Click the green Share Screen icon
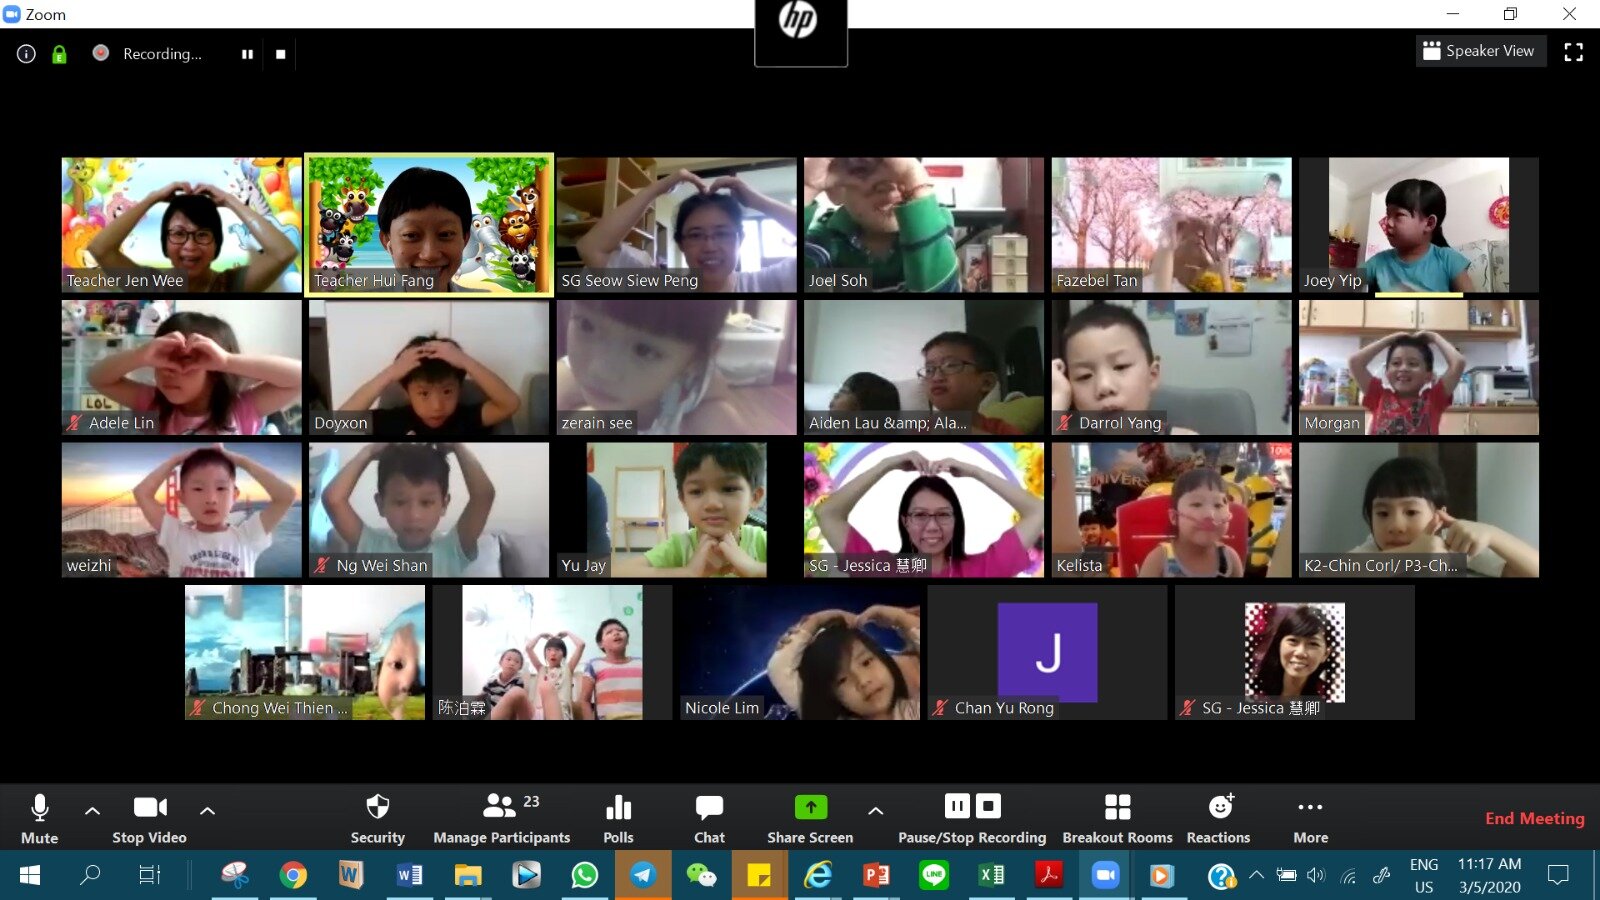 811,806
